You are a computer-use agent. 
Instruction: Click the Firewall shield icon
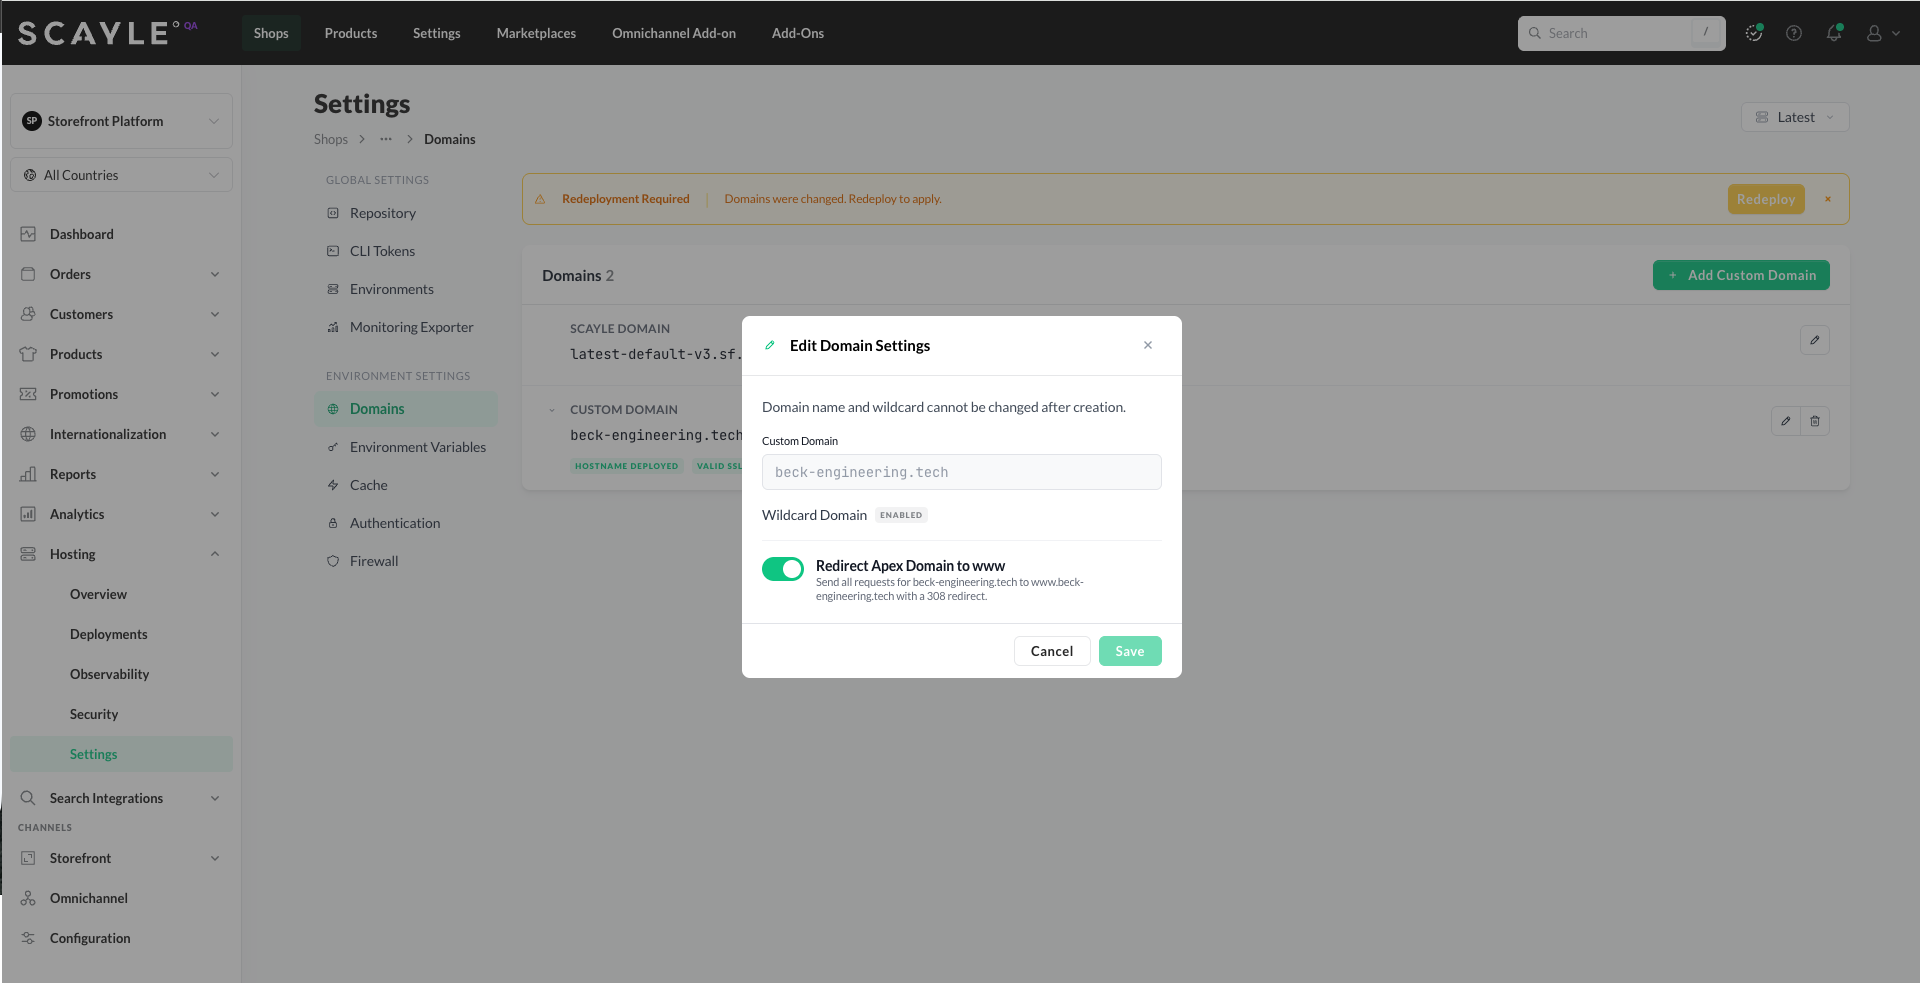click(333, 561)
